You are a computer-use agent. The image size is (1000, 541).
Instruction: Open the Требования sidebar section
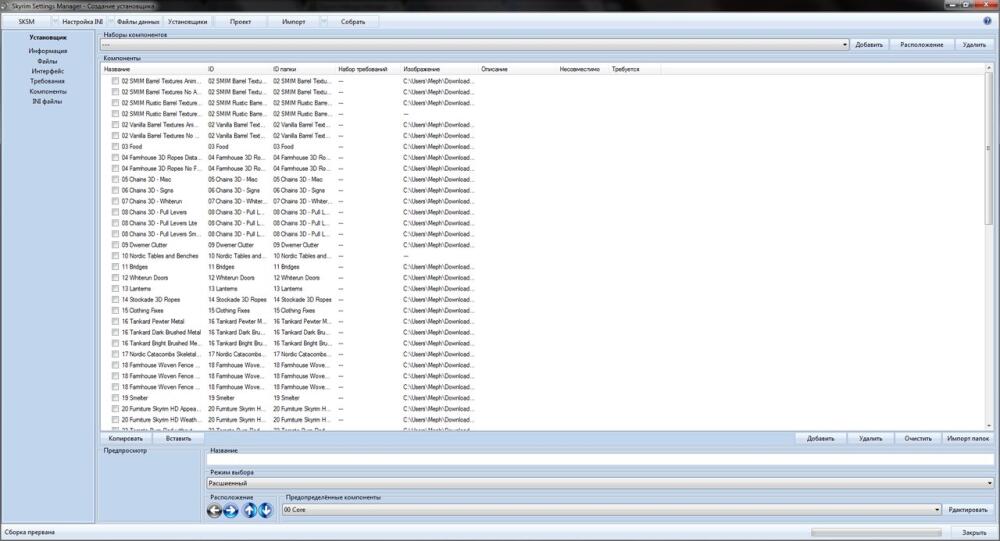48,81
